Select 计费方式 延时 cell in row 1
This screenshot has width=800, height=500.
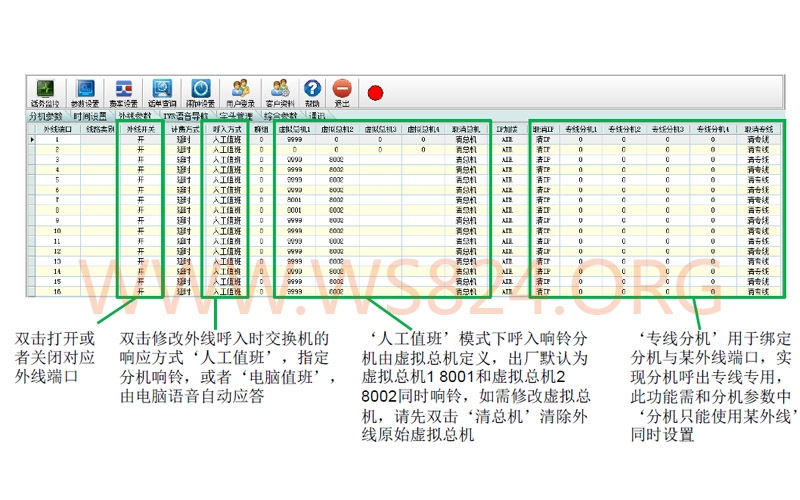coord(184,139)
